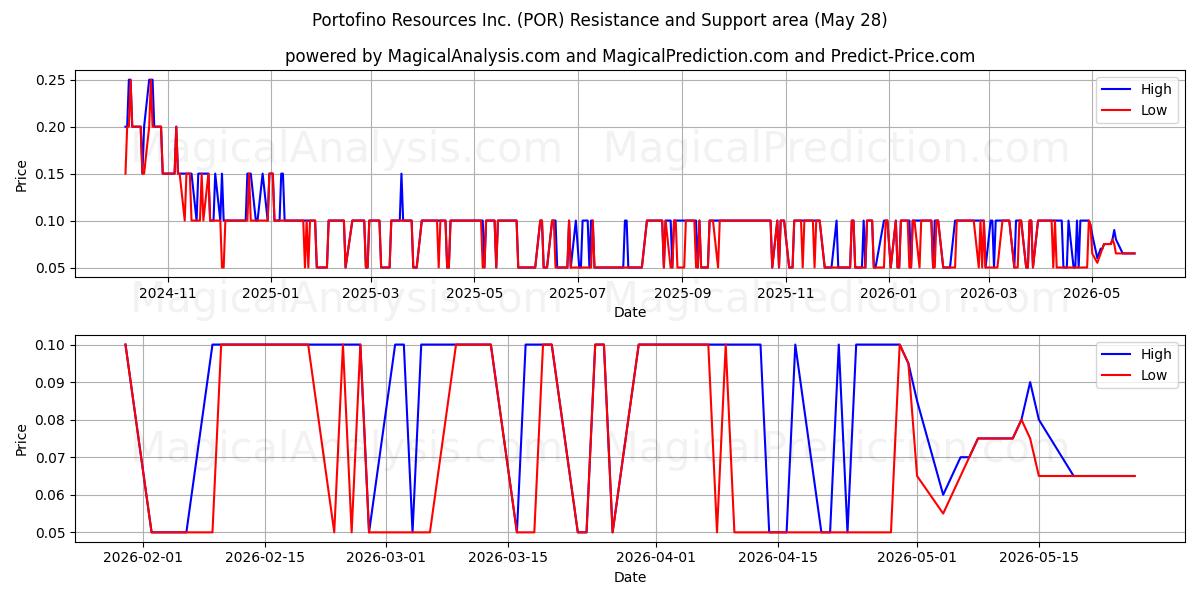This screenshot has height=600, width=1200.
Task: Click the subtitle 'powered by MagicalAnalysis.com and MagicalPrediction.com and Predict-Price.com'
Action: pos(630,56)
